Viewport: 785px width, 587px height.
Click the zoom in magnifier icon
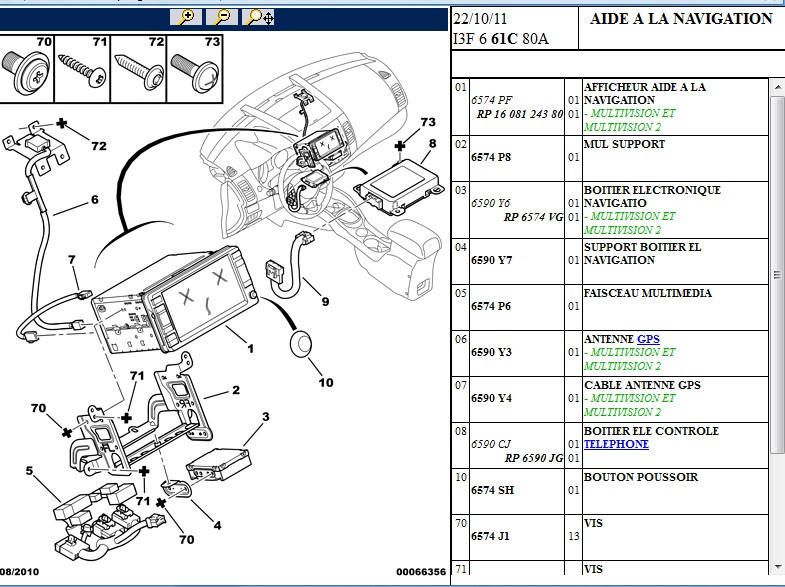pos(186,17)
